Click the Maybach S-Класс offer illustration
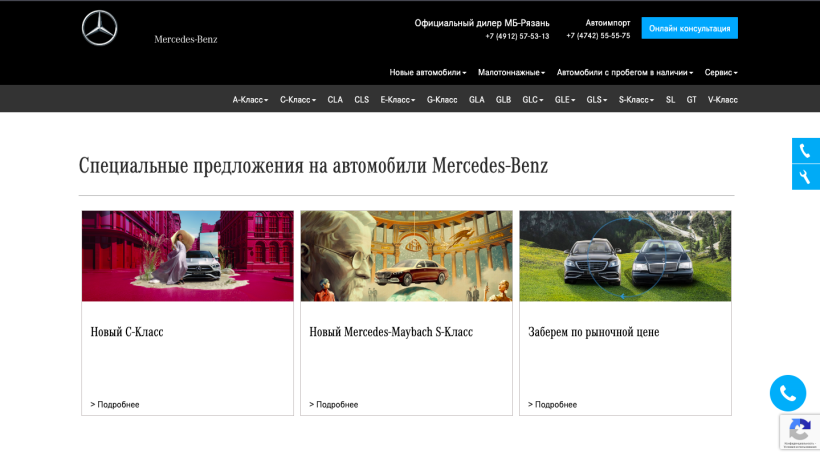The width and height of the screenshot is (820, 457). pos(406,256)
